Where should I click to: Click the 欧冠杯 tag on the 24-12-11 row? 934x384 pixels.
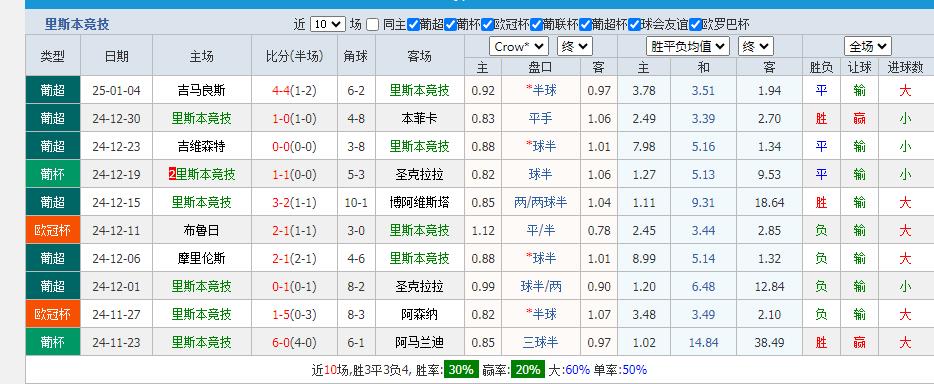pos(53,230)
